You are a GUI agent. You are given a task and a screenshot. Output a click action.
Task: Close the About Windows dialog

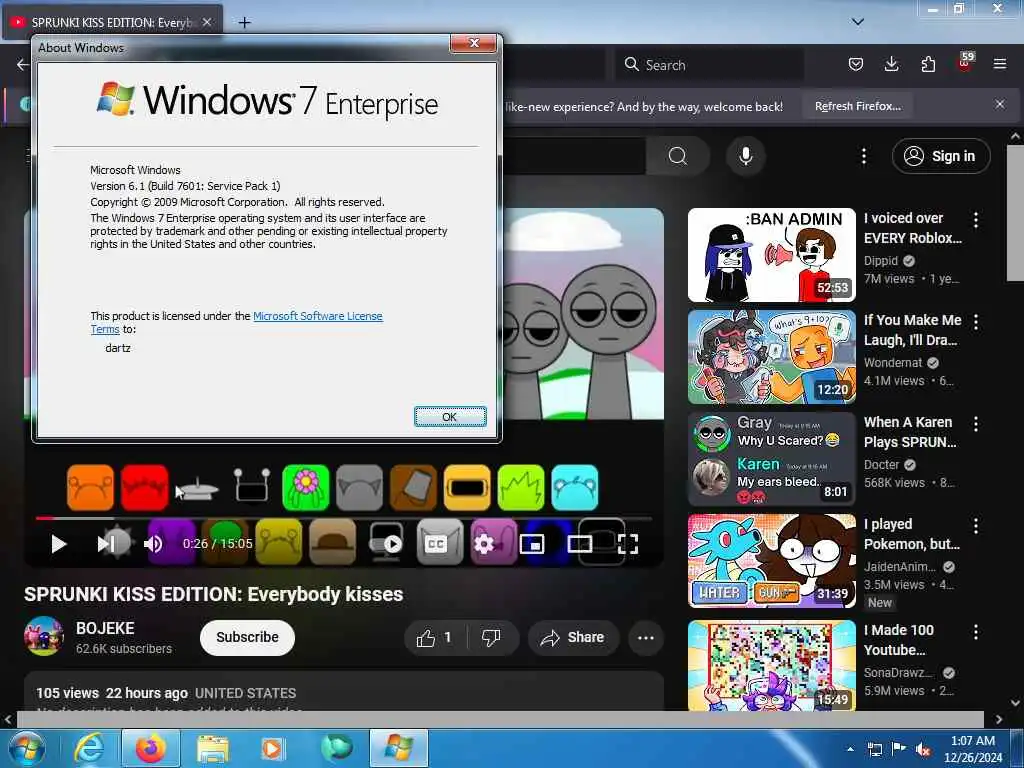[x=474, y=43]
